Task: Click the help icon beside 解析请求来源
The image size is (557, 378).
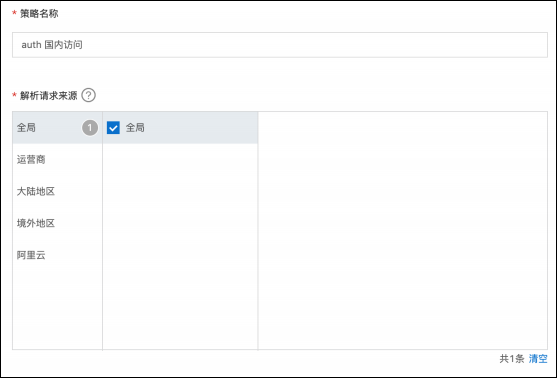Action: click(88, 95)
